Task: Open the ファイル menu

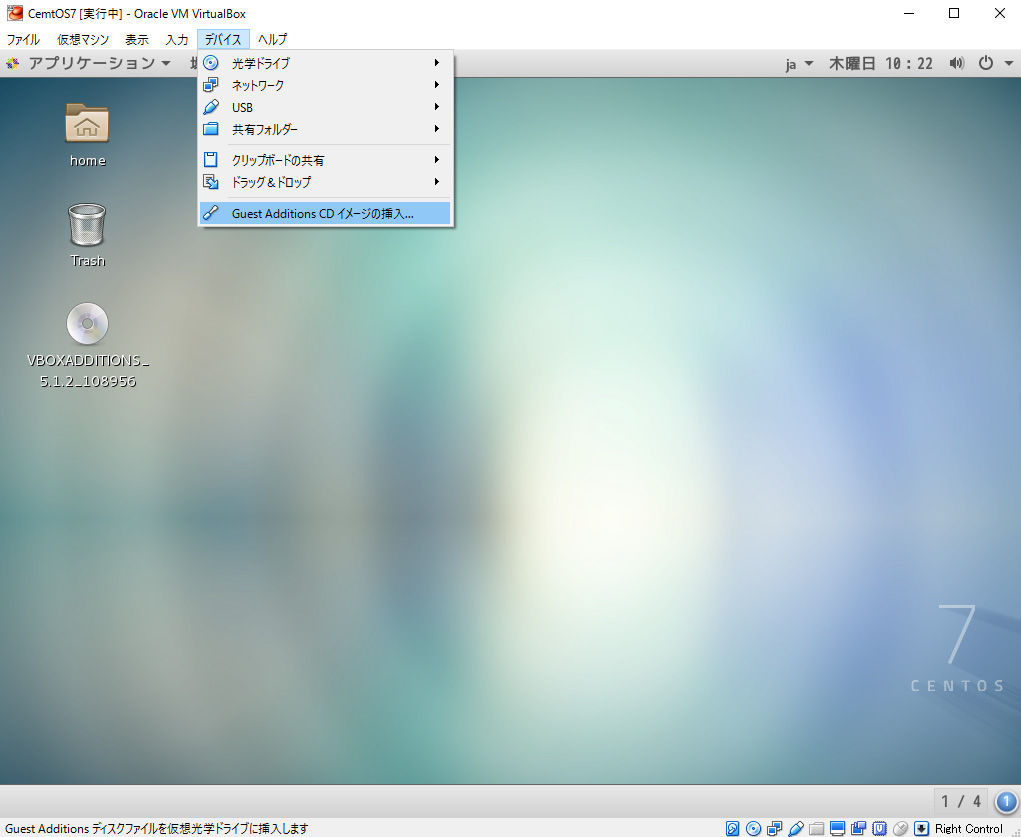Action: [23, 40]
